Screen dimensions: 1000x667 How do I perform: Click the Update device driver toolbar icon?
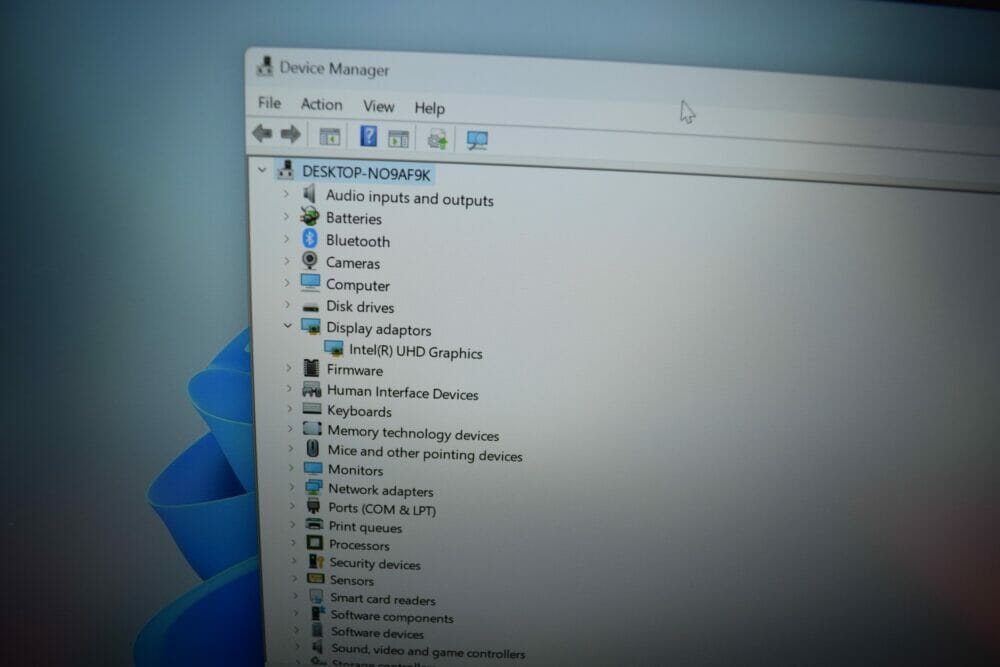click(x=438, y=139)
